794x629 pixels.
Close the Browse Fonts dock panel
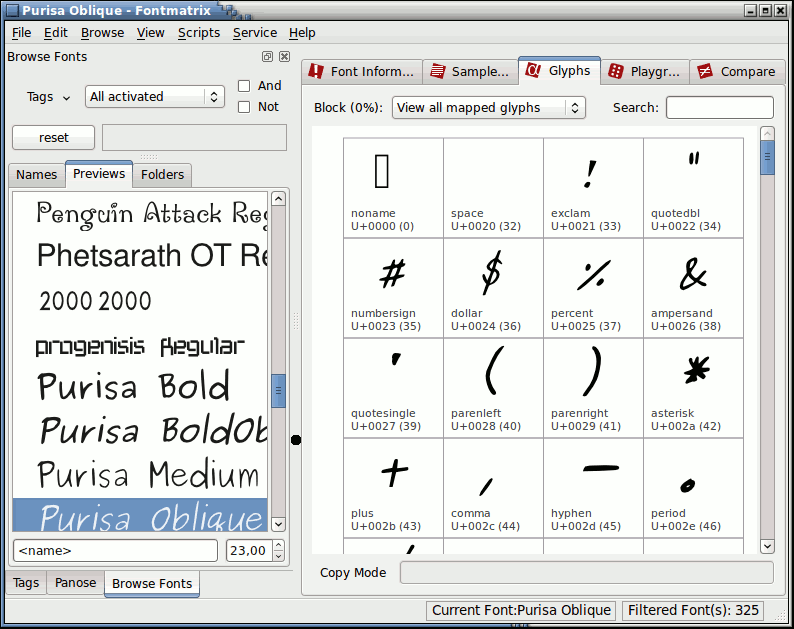[x=285, y=57]
